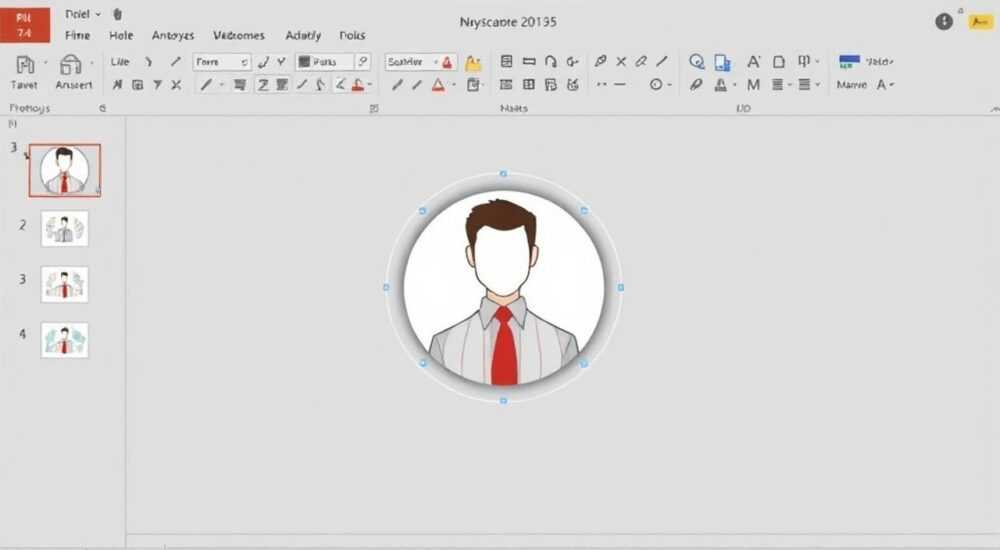Click the yellow button in top-right corner
The height and width of the screenshot is (550, 1000).
979,22
